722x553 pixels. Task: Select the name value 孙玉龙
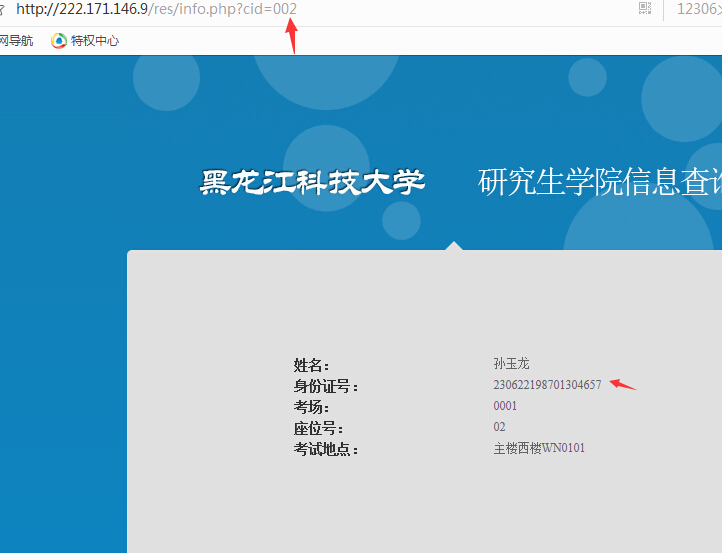click(x=512, y=364)
